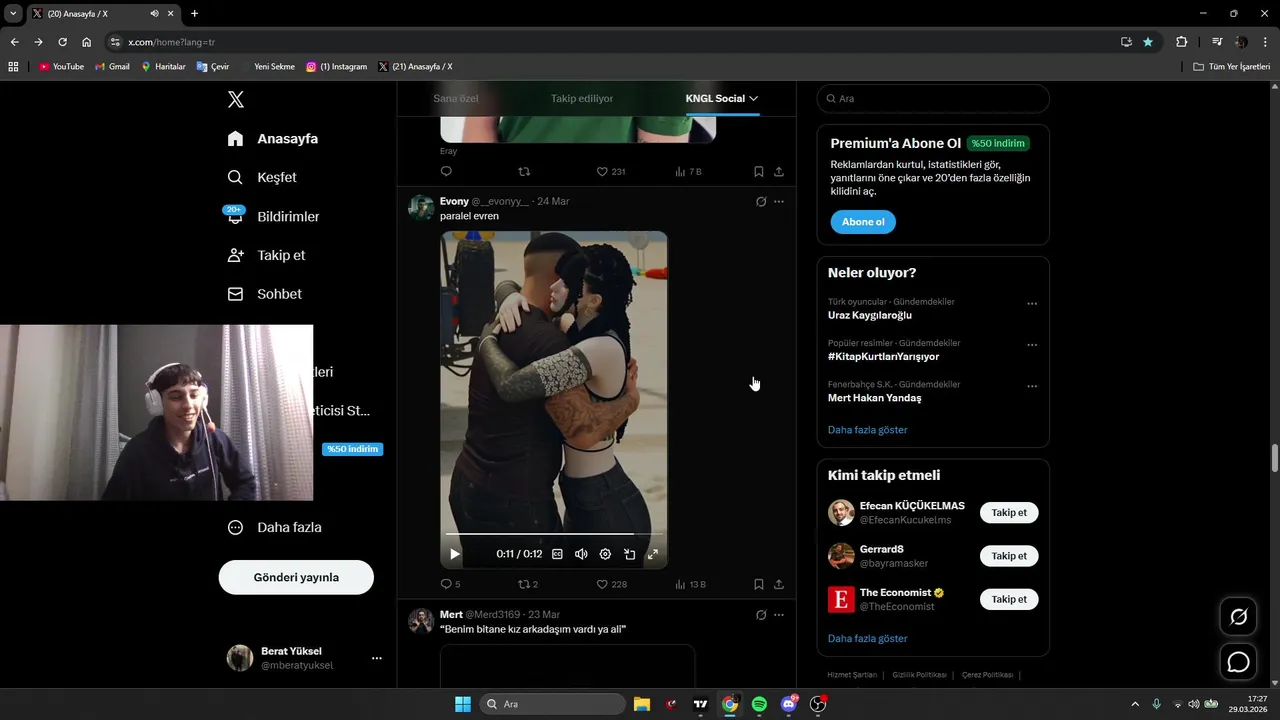Click the Abone ol premium button

863,222
